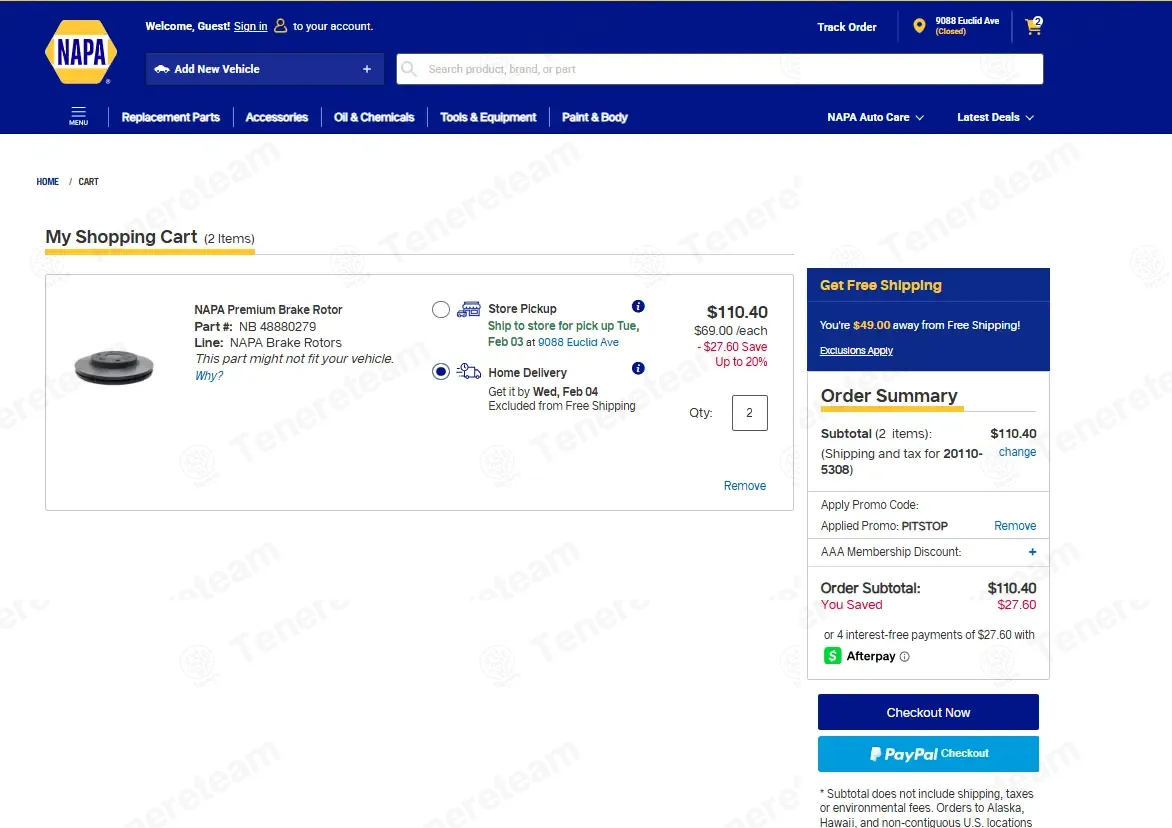Open NAPA Premium Brake Rotor title

268,309
